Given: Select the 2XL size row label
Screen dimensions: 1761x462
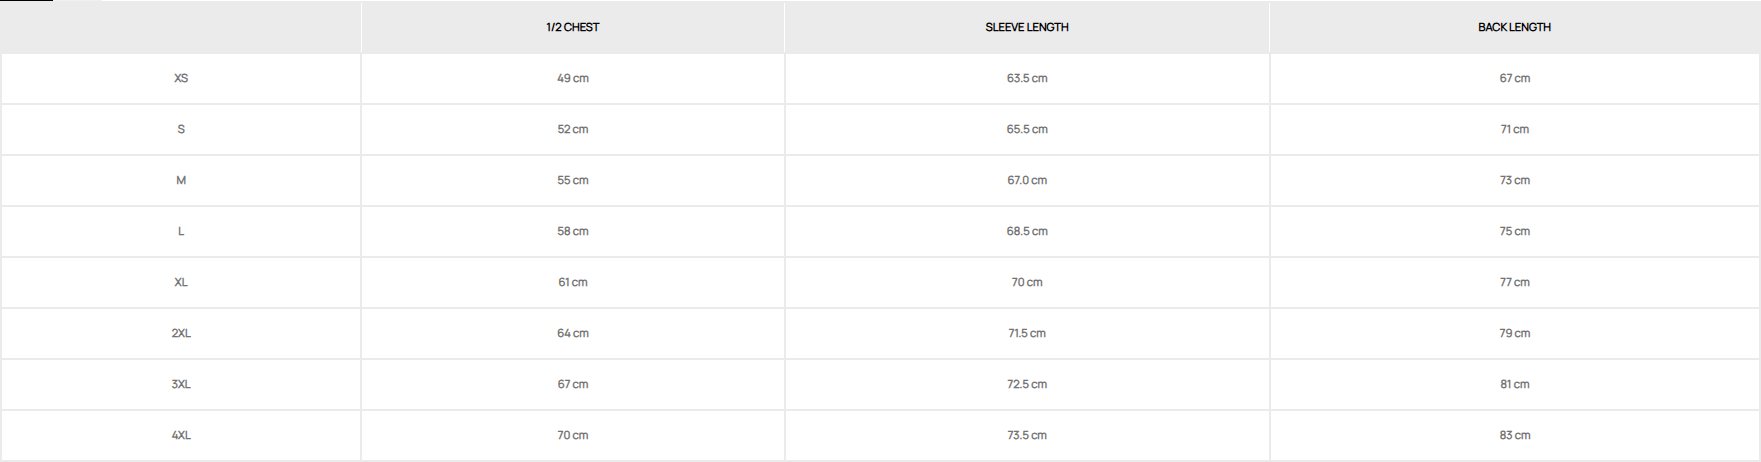Looking at the screenshot, I should (x=181, y=333).
